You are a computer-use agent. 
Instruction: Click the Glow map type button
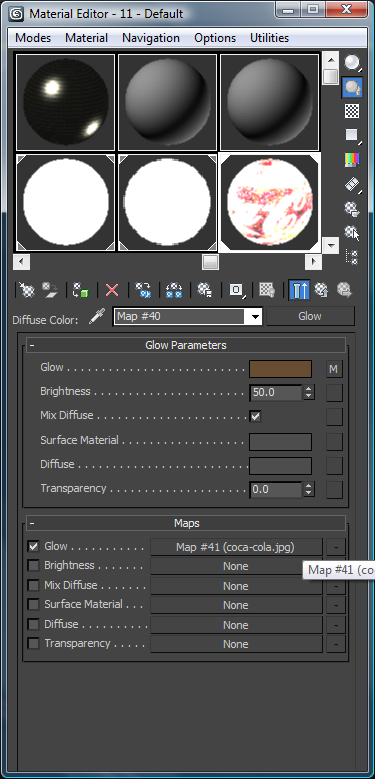pos(310,316)
